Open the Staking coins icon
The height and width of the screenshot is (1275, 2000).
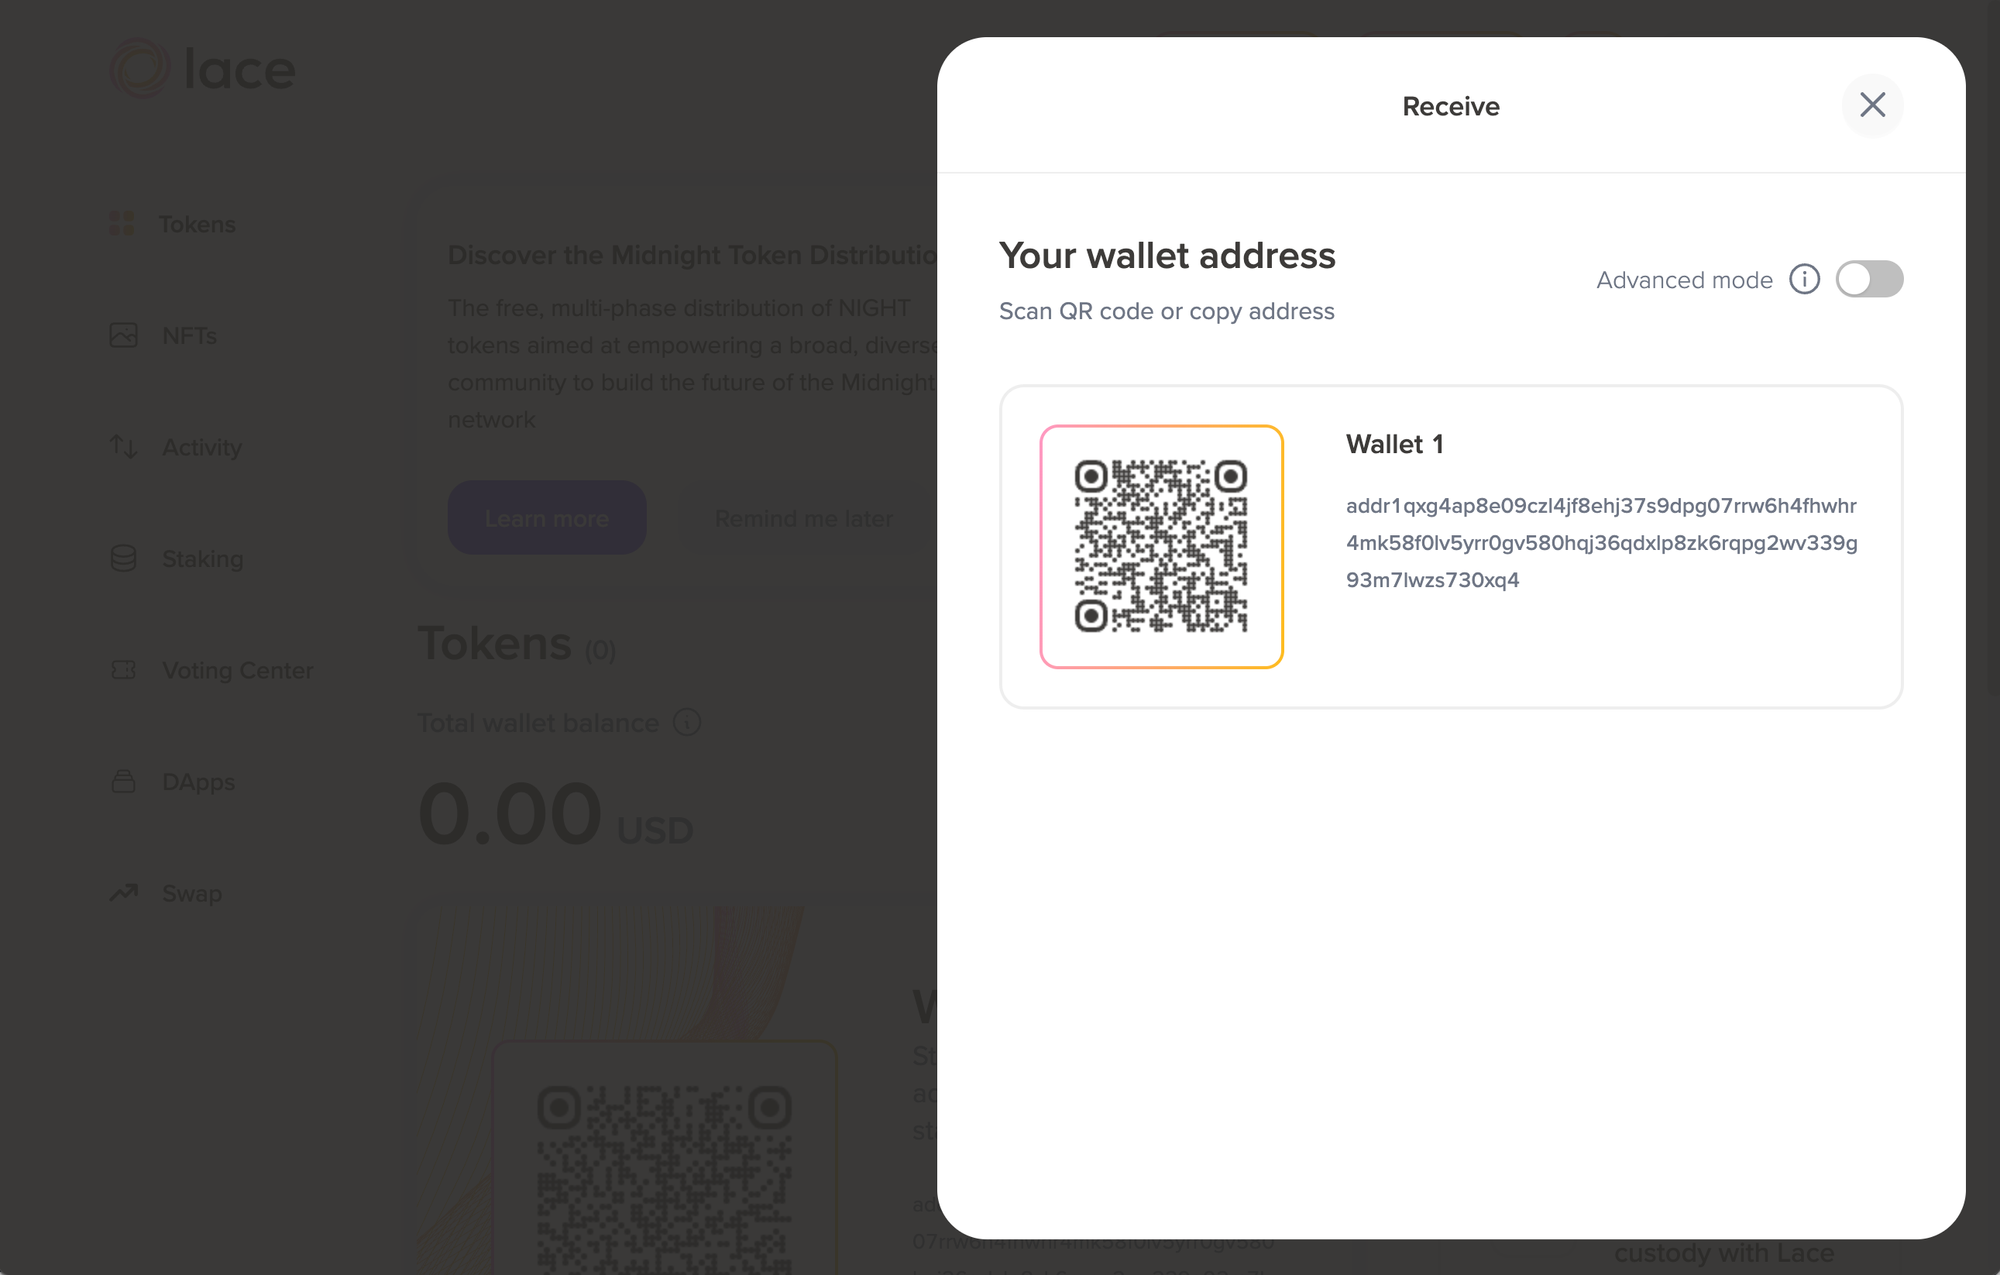click(123, 558)
